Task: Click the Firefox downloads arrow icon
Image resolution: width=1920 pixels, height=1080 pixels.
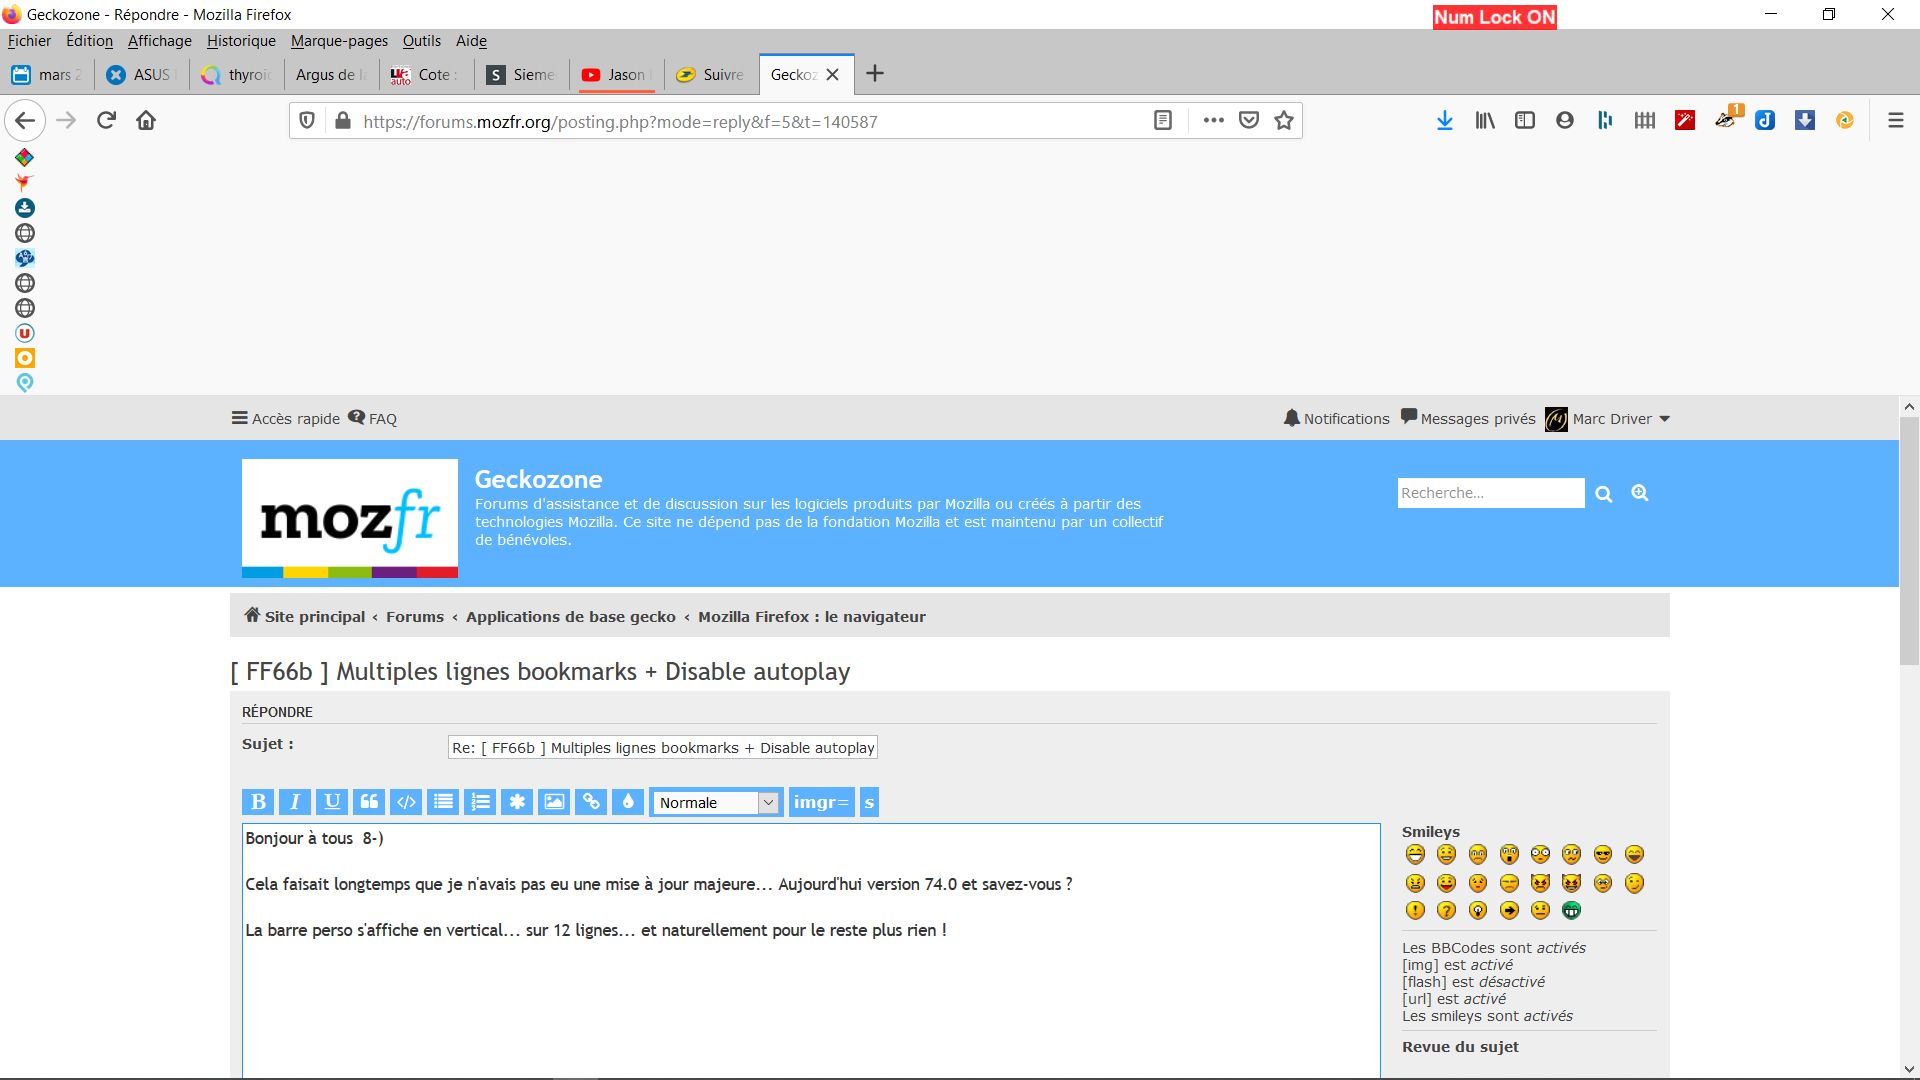Action: [1444, 121]
